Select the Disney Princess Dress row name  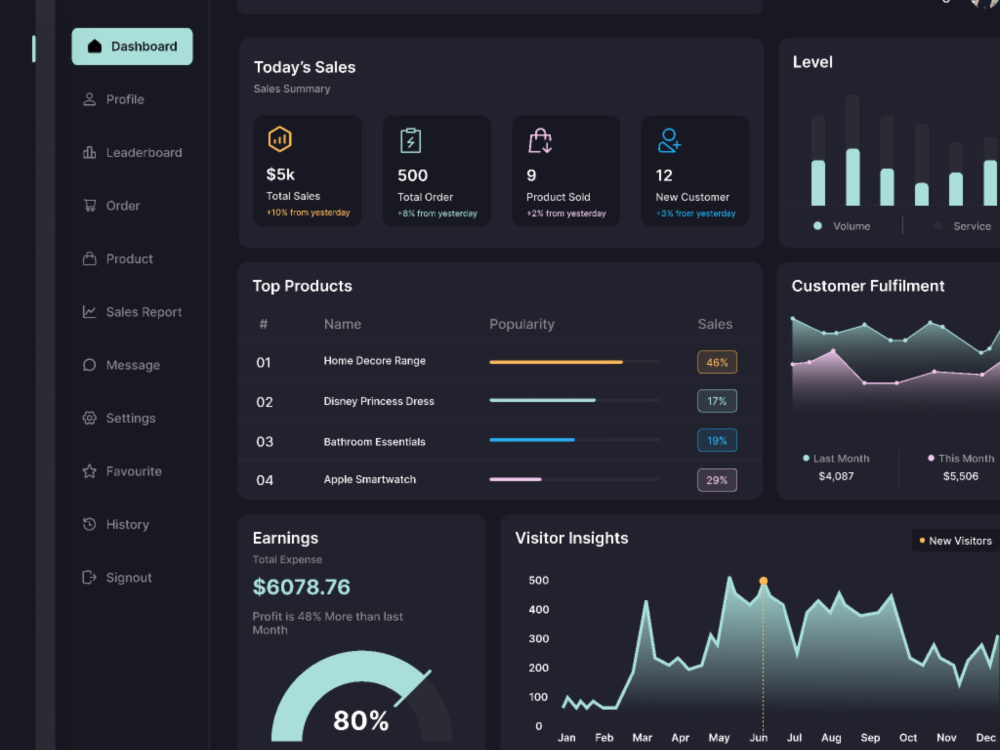pyautogui.click(x=379, y=401)
